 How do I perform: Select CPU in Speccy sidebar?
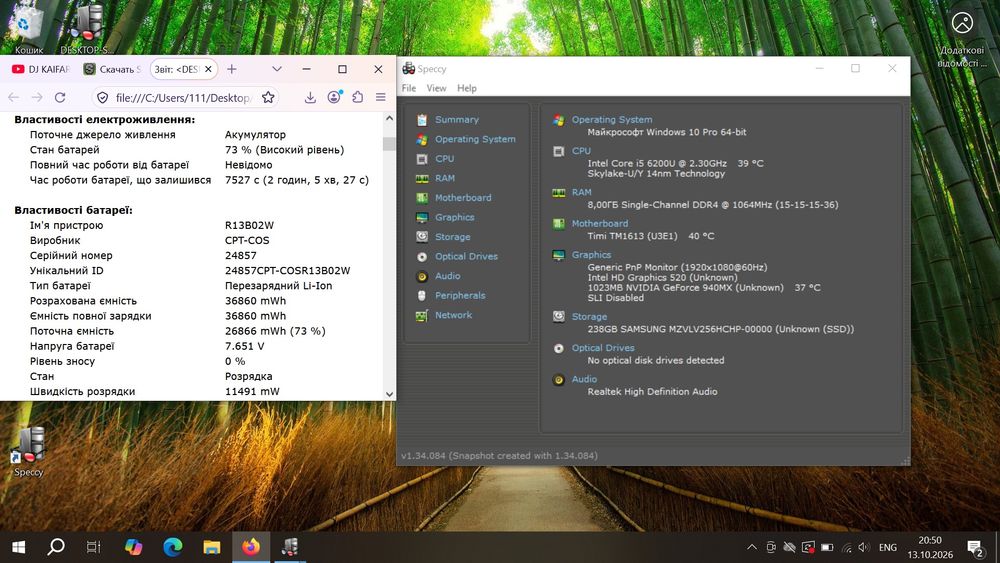pos(445,159)
